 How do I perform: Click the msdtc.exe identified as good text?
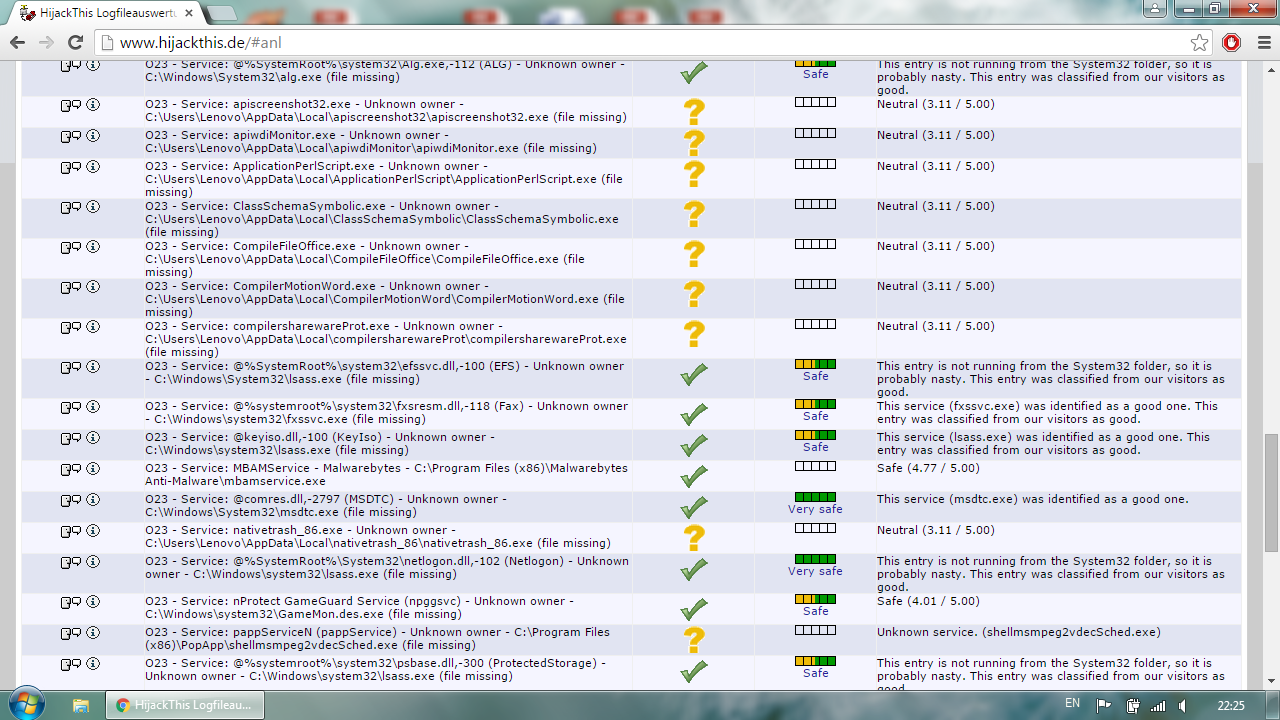1033,499
